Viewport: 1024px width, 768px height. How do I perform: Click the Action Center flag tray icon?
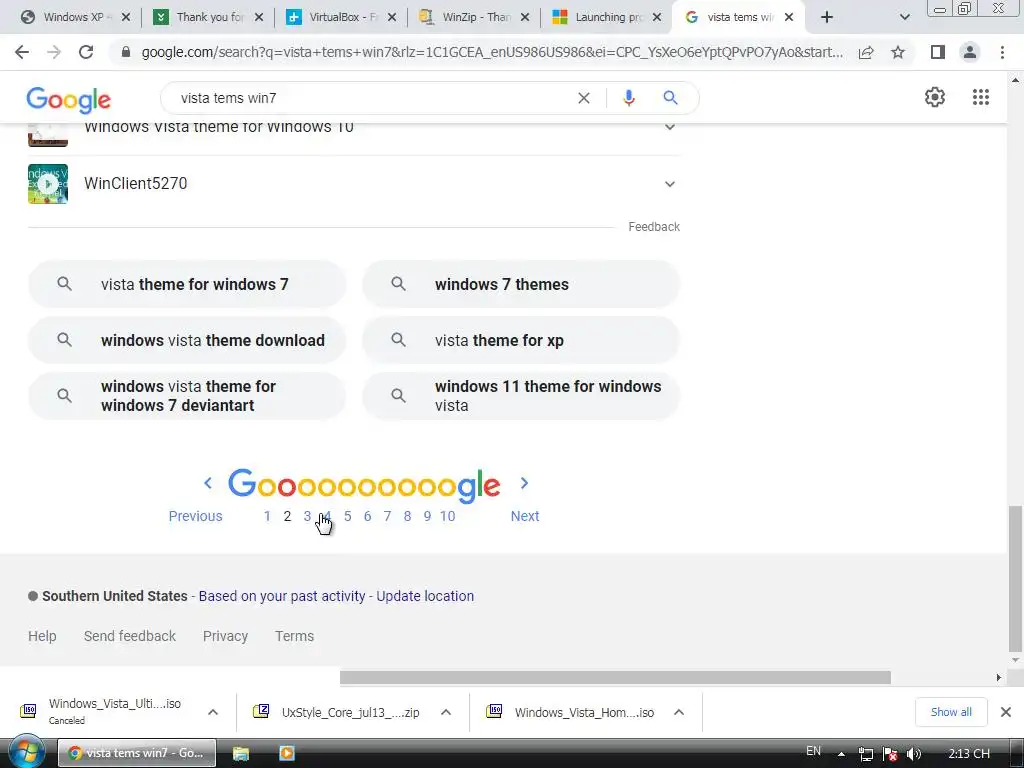(889, 754)
